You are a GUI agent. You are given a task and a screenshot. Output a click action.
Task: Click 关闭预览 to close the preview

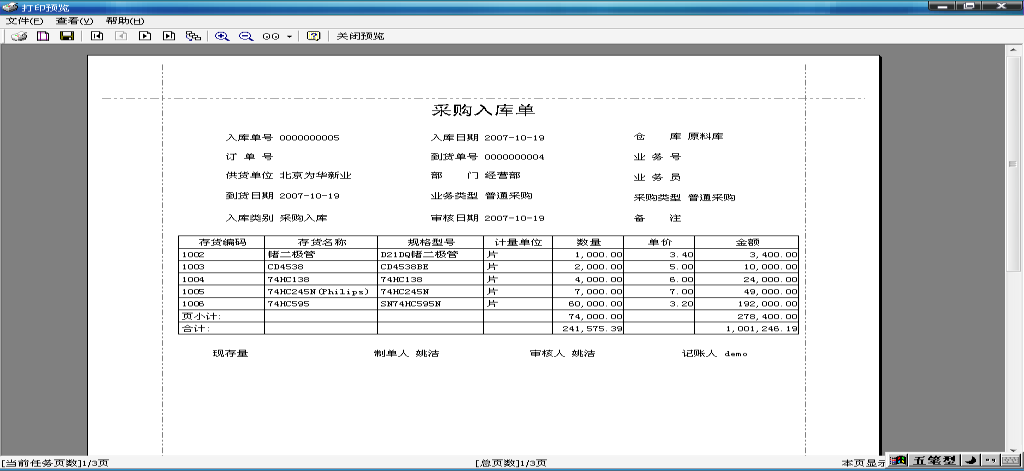click(360, 37)
